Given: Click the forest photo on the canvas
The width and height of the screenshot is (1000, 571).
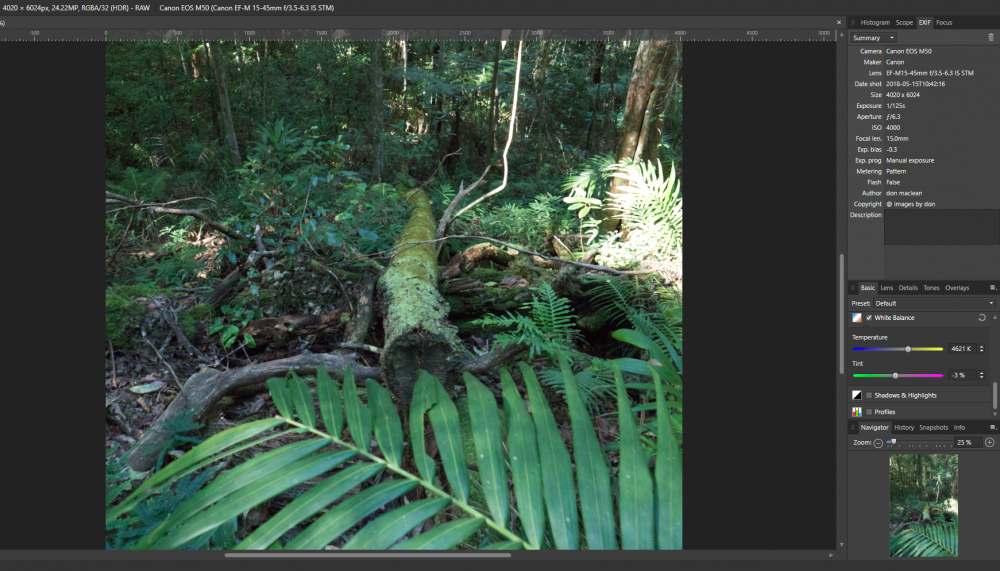Looking at the screenshot, I should tap(393, 295).
